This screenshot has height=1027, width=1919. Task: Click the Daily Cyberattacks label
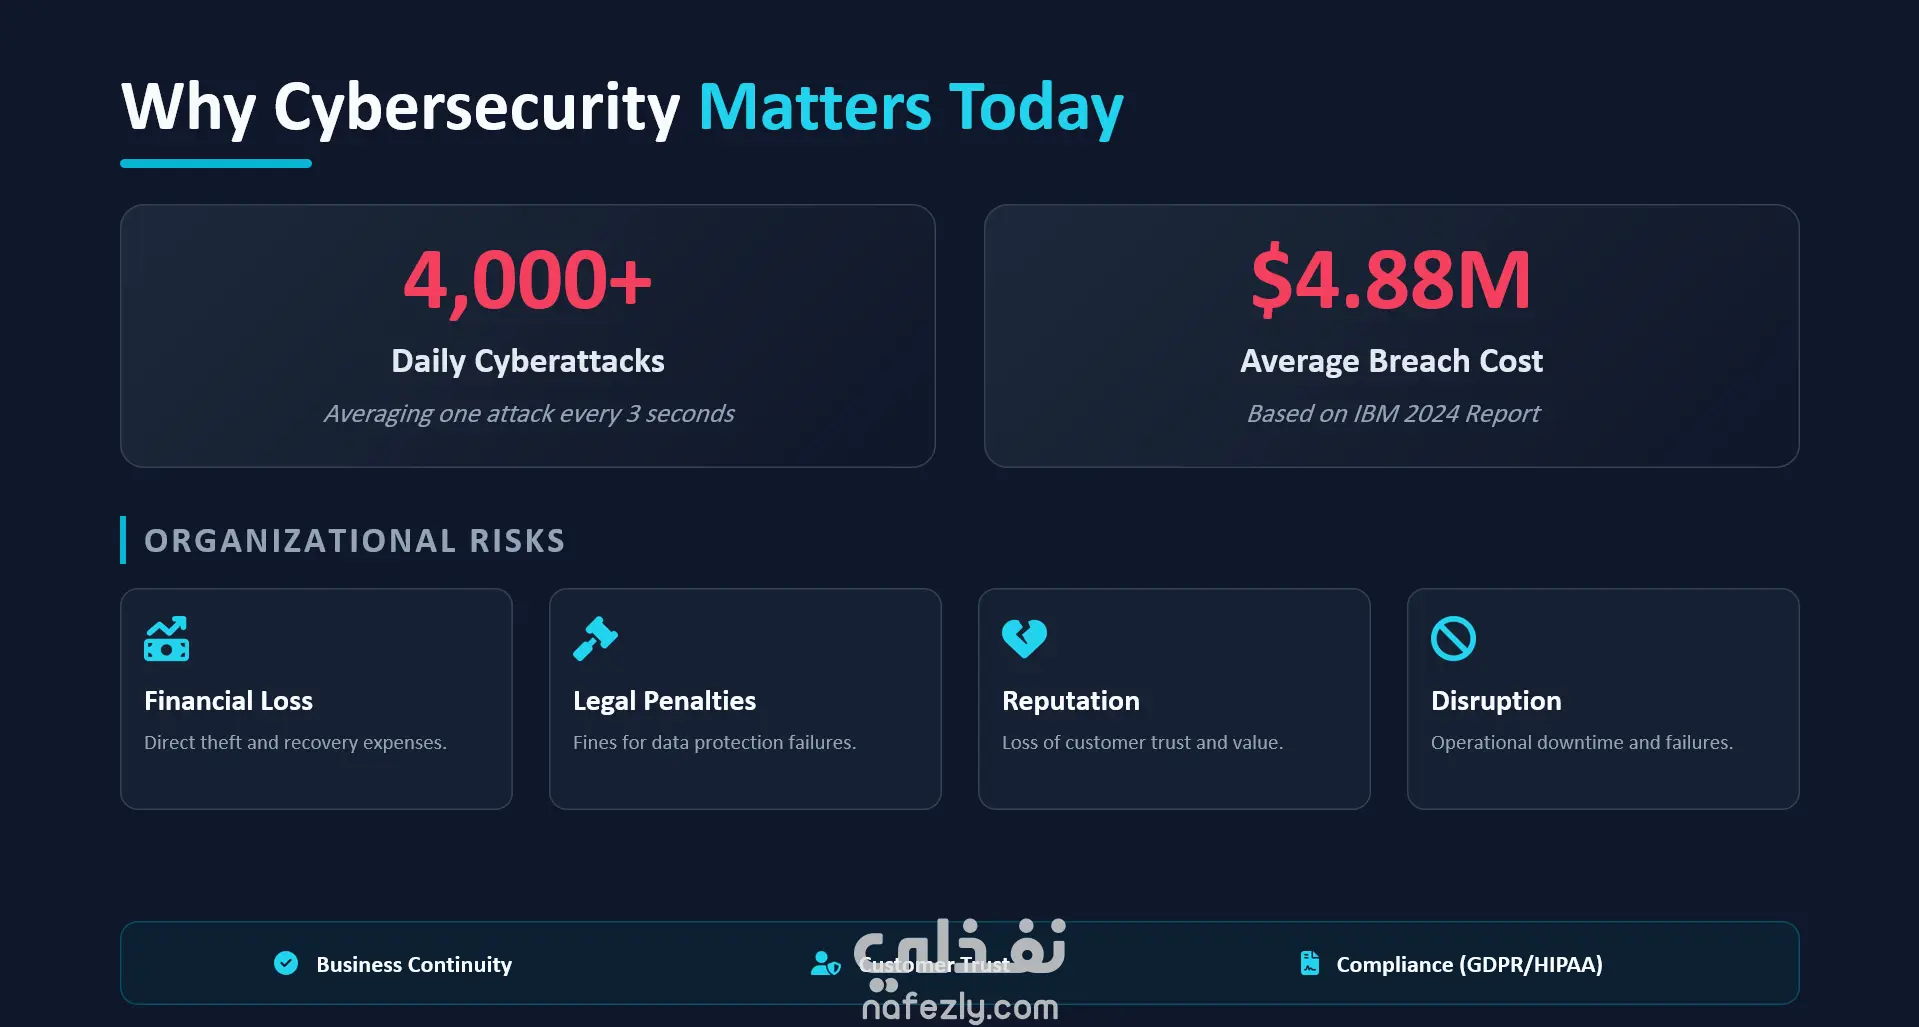point(527,361)
